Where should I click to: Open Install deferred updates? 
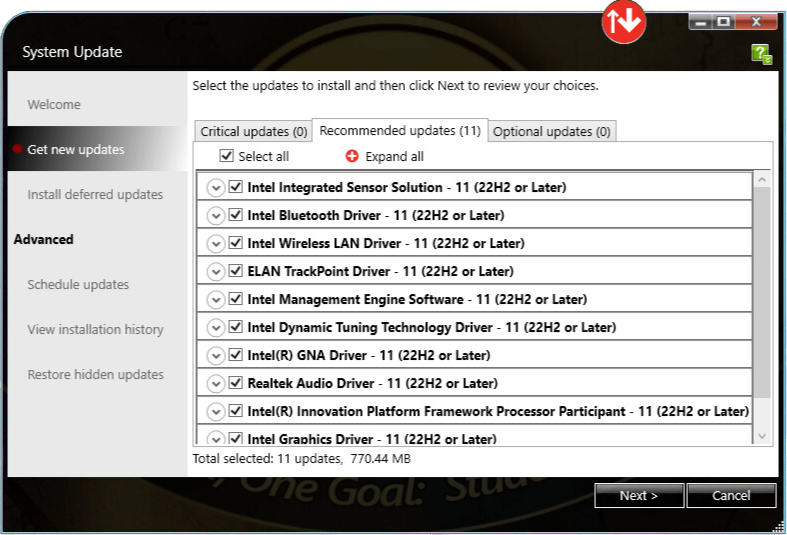click(x=95, y=194)
